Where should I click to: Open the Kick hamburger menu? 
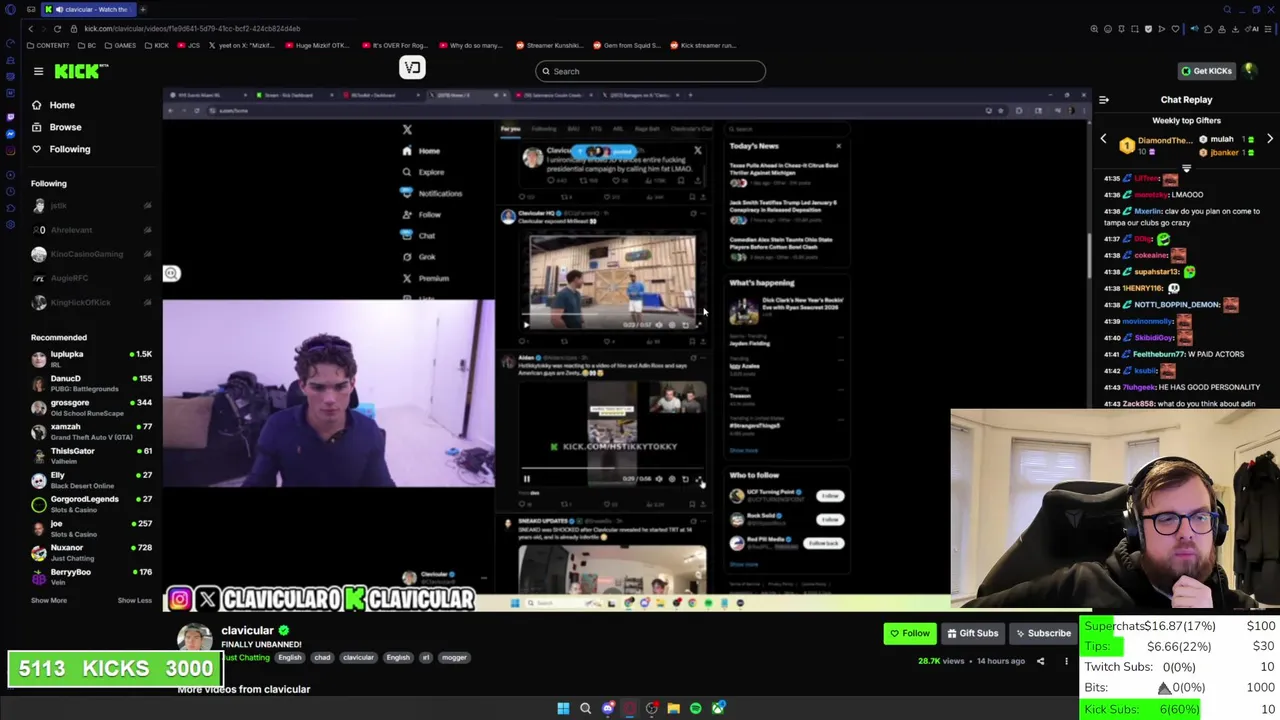pos(38,71)
